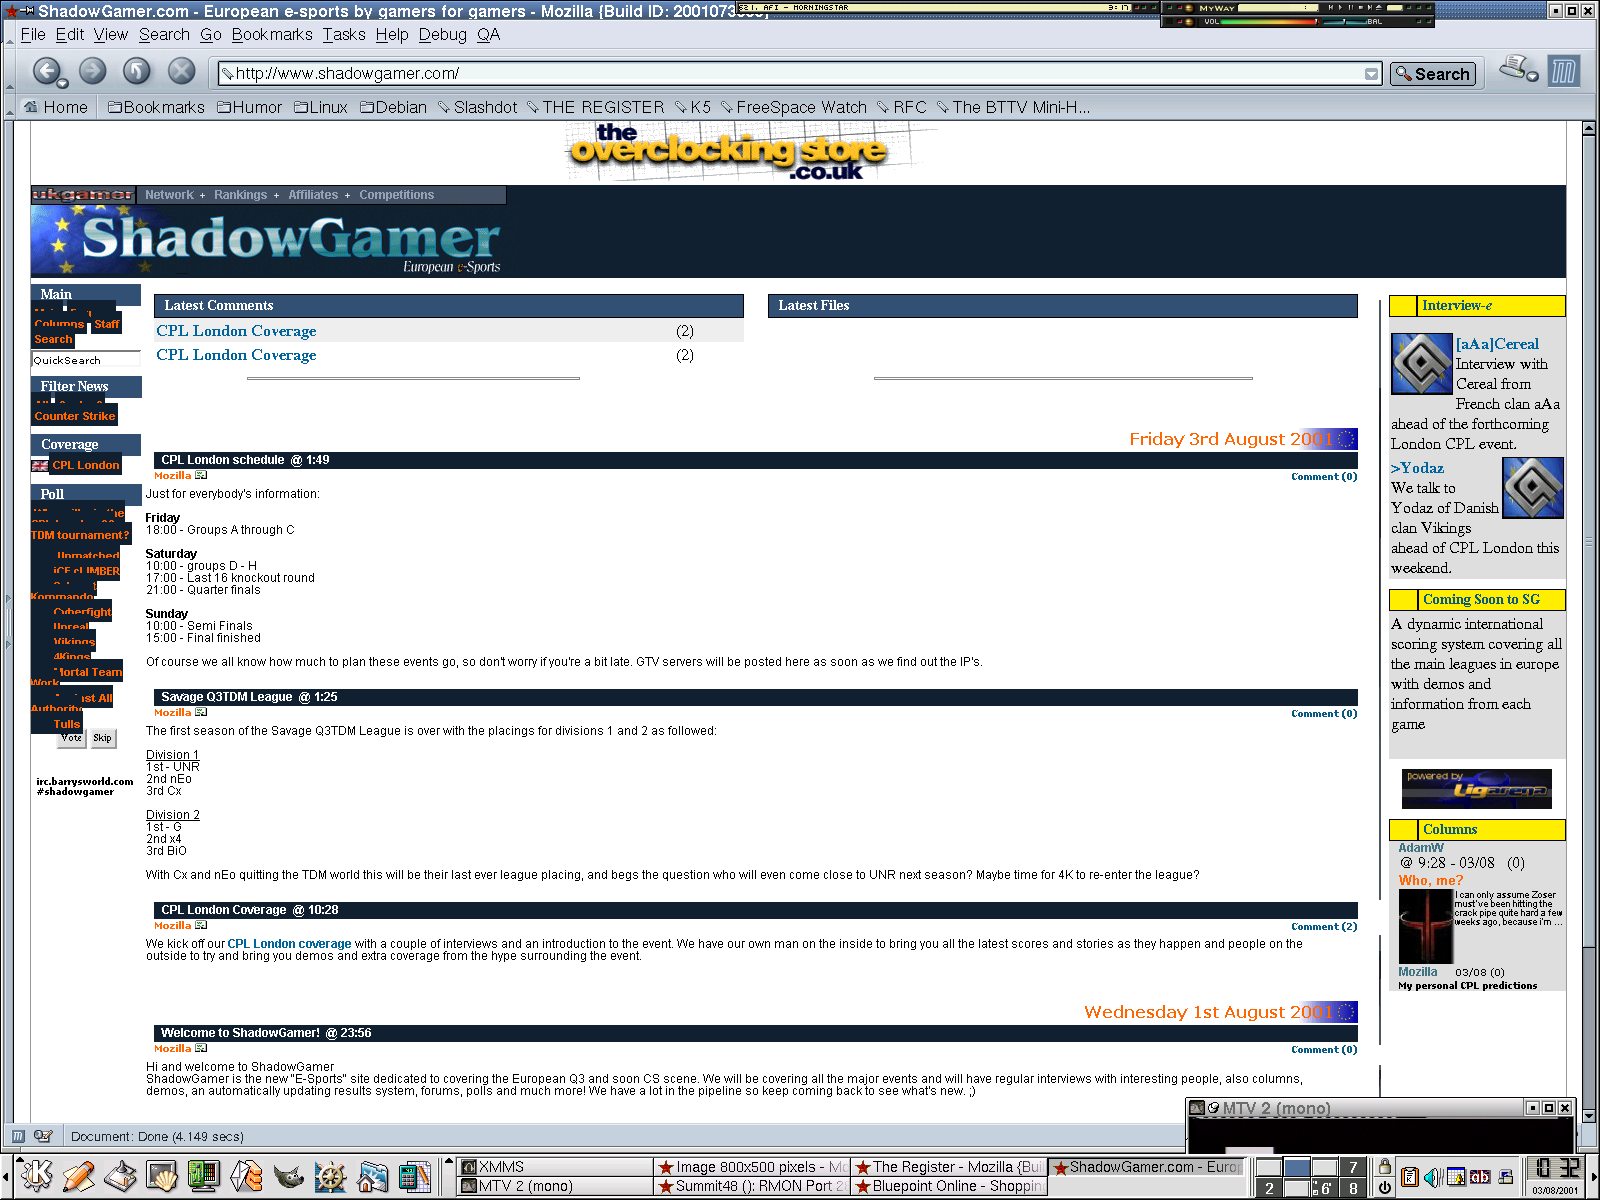This screenshot has width=1600, height=1200.
Task: Click the 'db' tray icon
Action: pos(1479,1177)
